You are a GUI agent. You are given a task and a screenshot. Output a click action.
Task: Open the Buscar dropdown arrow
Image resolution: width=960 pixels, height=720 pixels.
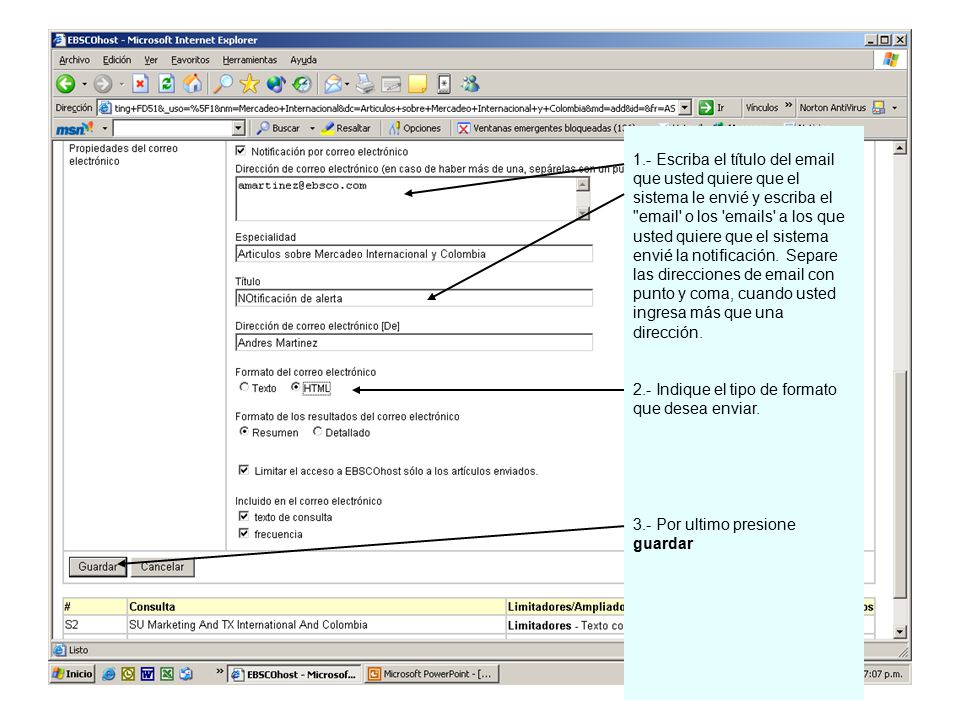(x=312, y=128)
